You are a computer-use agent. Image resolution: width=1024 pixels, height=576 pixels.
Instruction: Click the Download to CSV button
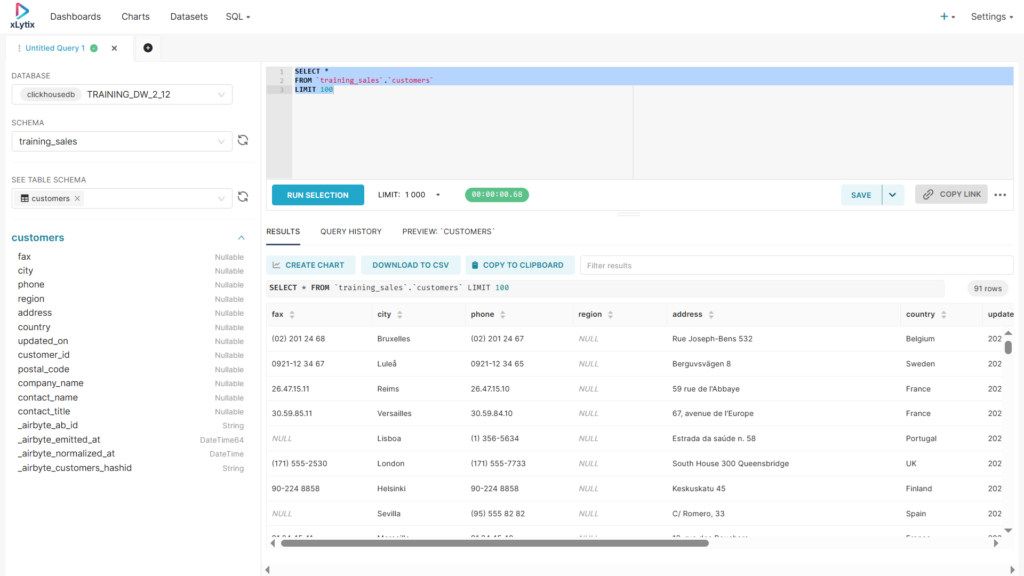tap(410, 265)
